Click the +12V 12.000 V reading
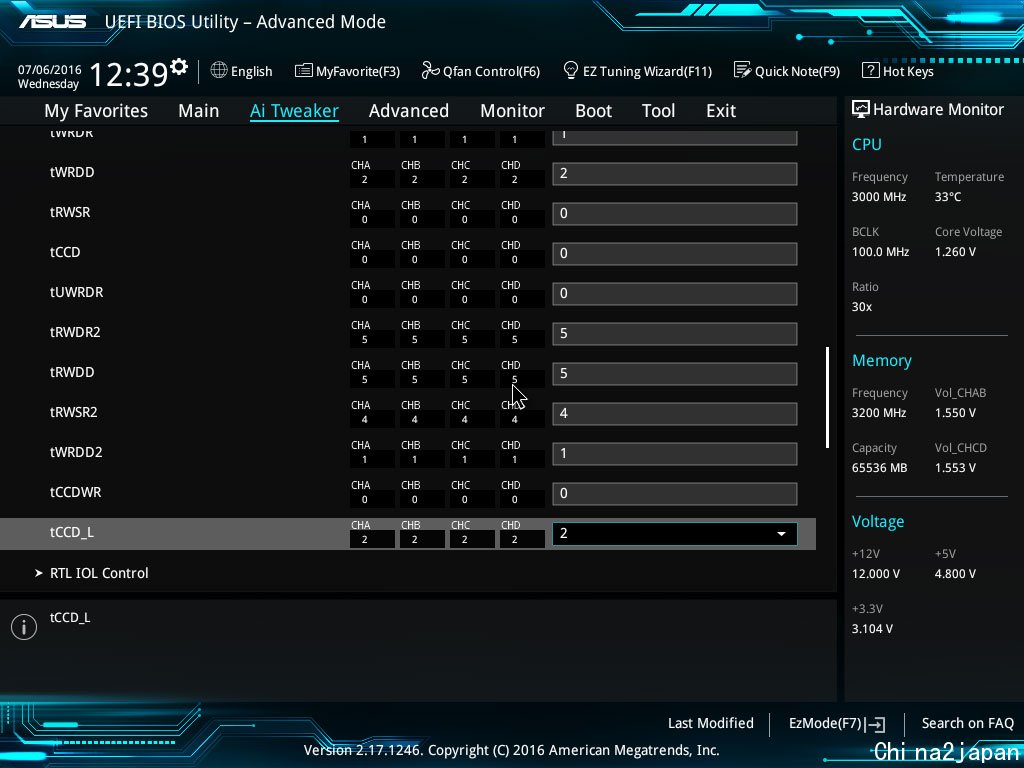This screenshot has width=1024, height=768. pyautogui.click(x=875, y=573)
